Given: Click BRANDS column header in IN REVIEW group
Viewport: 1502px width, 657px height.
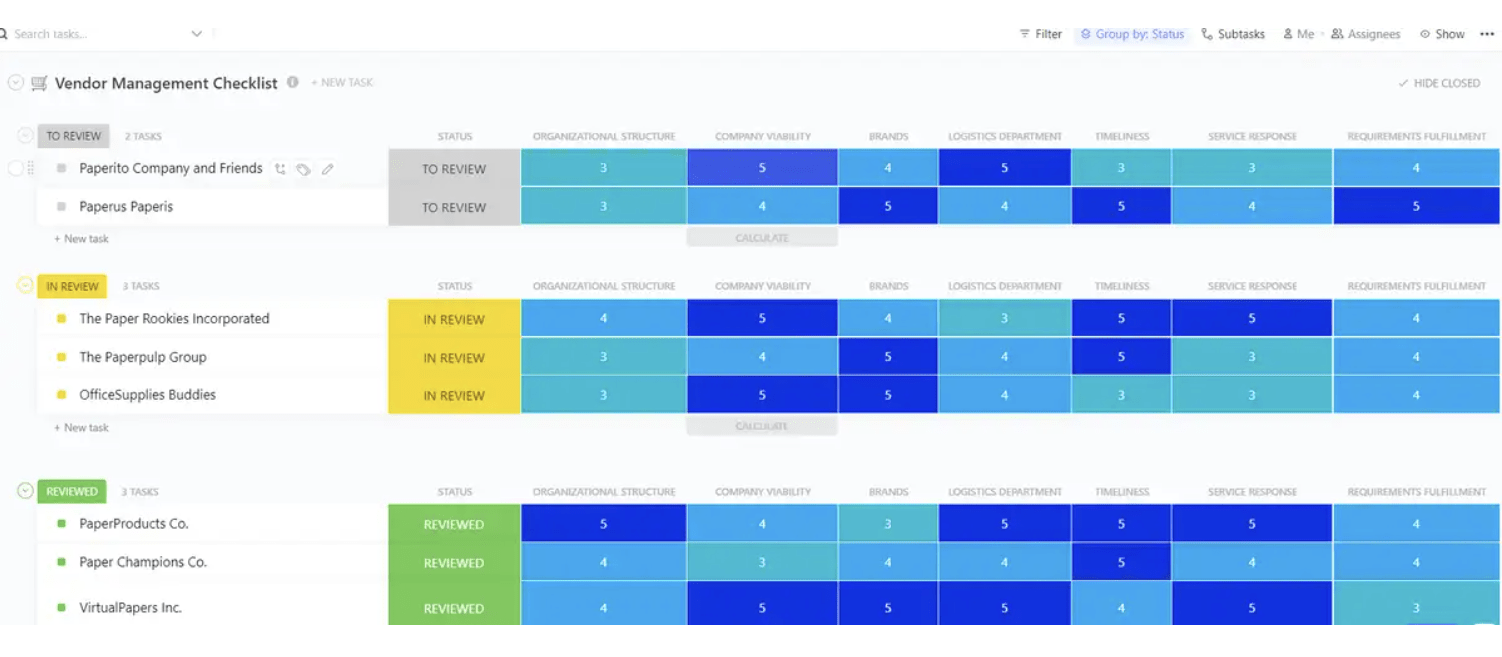Looking at the screenshot, I should [888, 286].
